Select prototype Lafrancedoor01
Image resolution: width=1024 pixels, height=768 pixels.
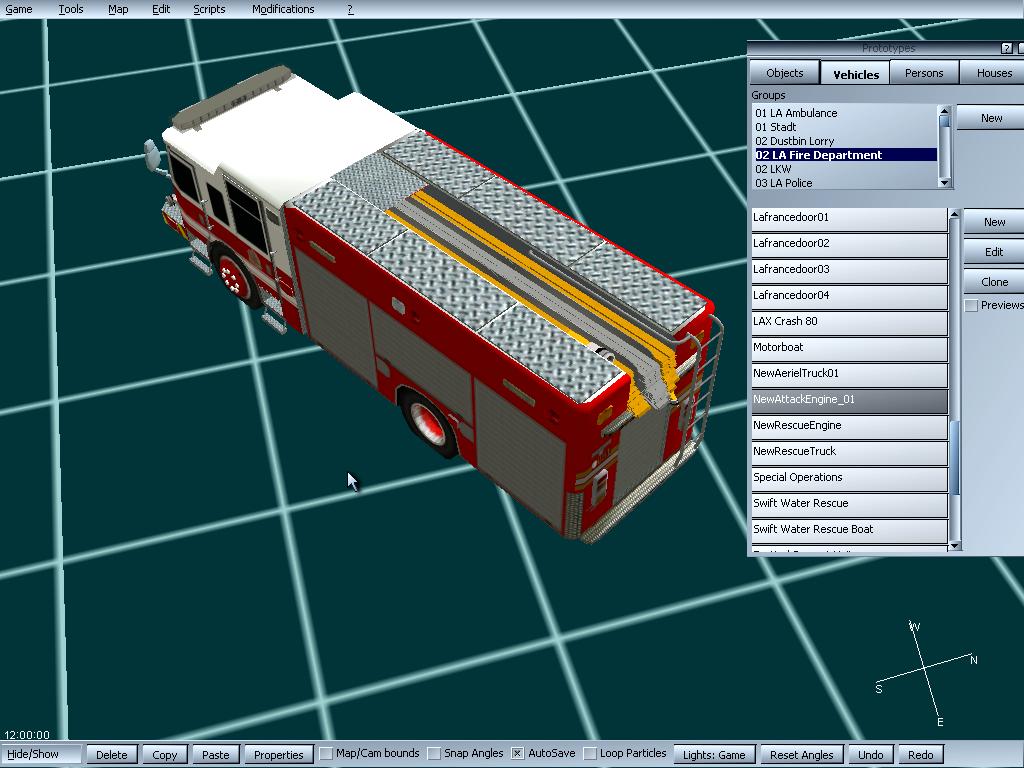pyautogui.click(x=849, y=219)
